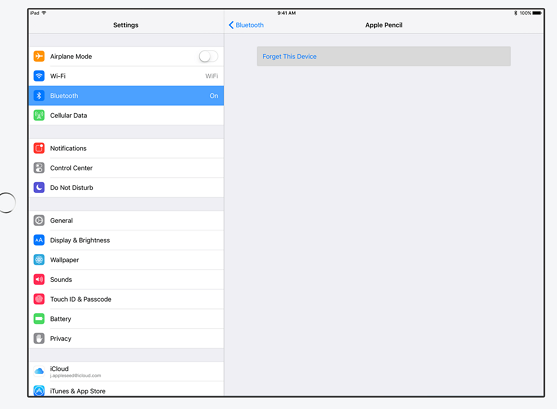Tap the General gear icon

coord(39,220)
